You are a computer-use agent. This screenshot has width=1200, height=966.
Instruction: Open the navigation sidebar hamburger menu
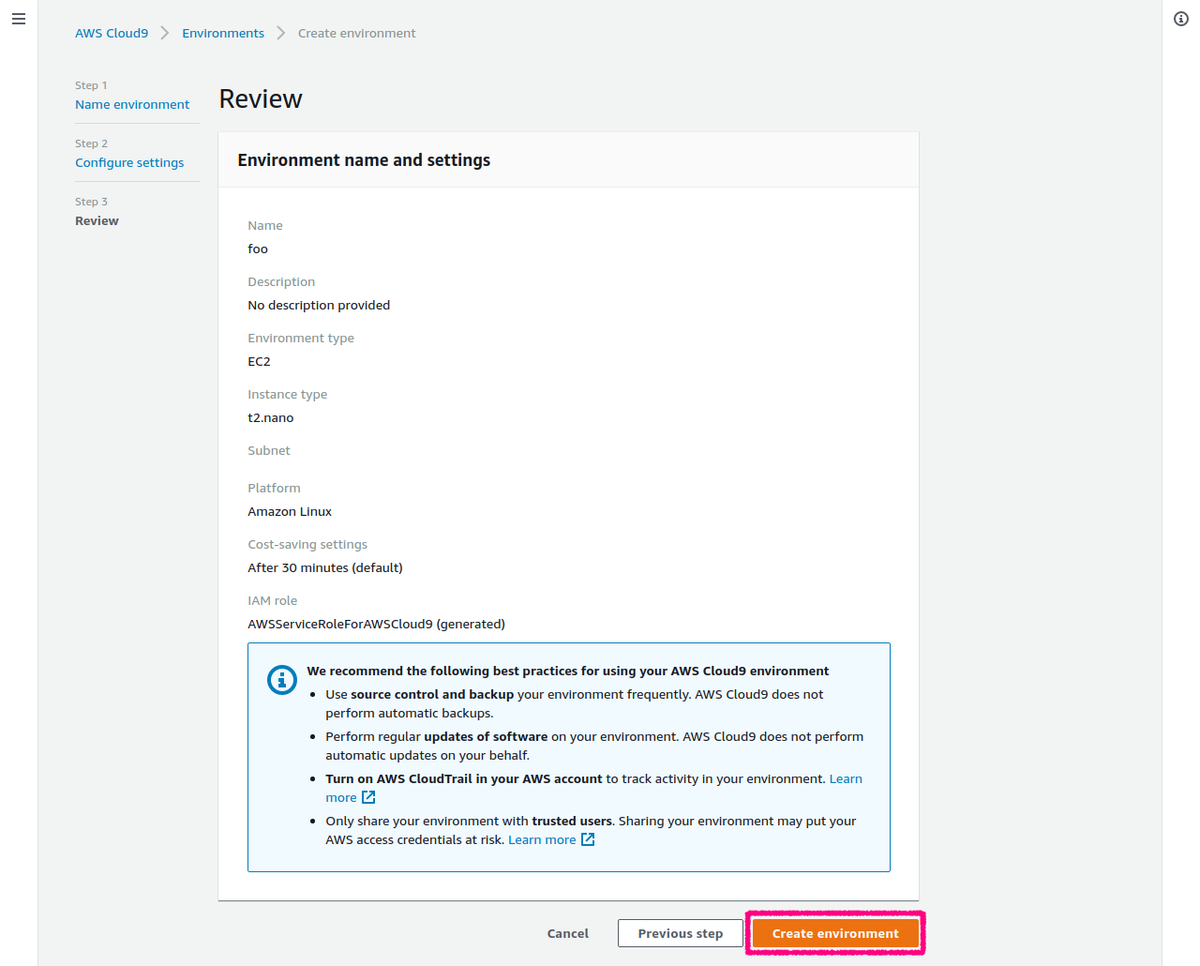click(18, 18)
